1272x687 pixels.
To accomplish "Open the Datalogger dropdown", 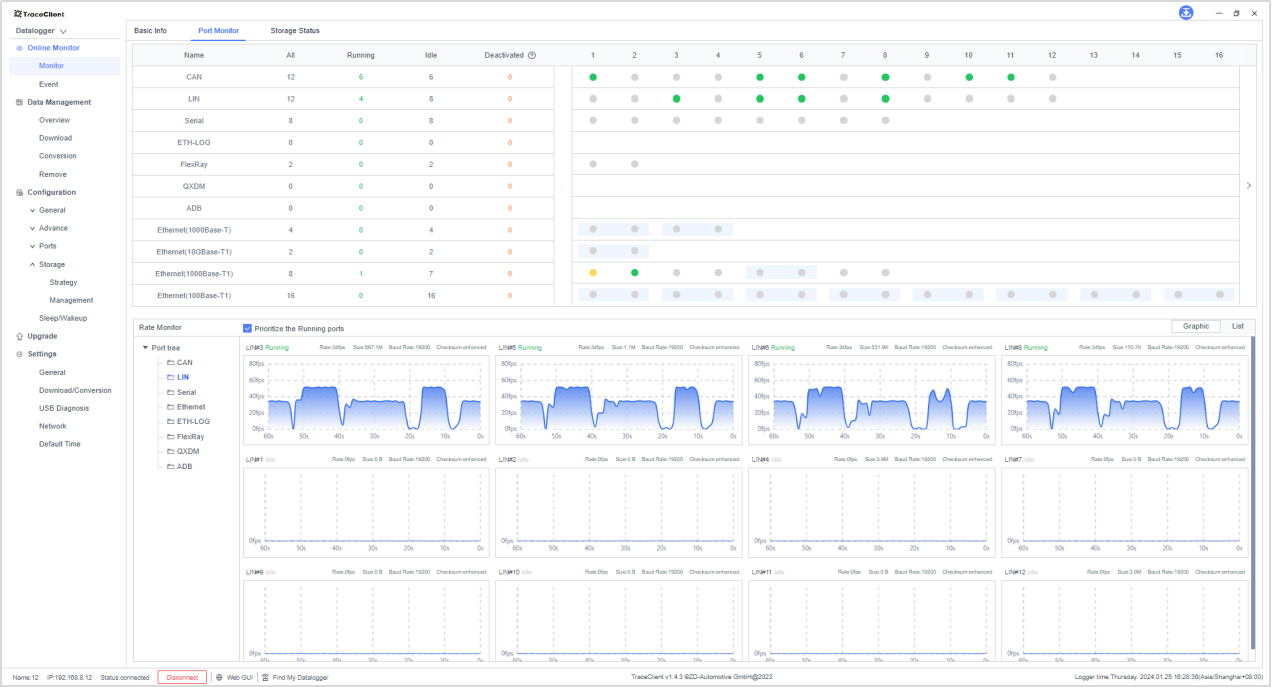I will pos(42,31).
